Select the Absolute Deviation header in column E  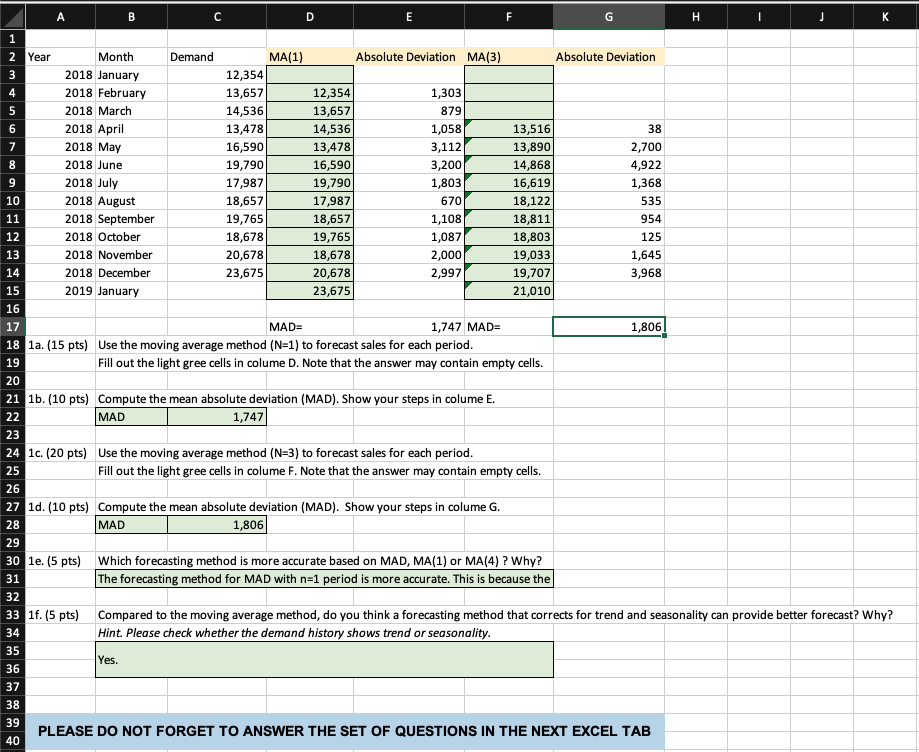pyautogui.click(x=409, y=56)
